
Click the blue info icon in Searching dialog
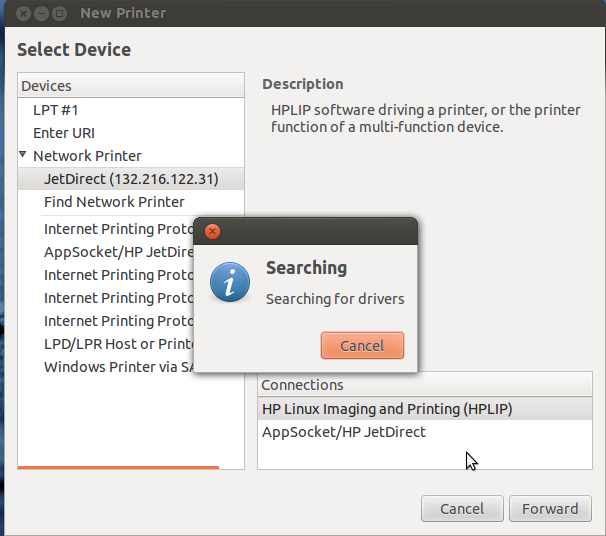point(230,282)
